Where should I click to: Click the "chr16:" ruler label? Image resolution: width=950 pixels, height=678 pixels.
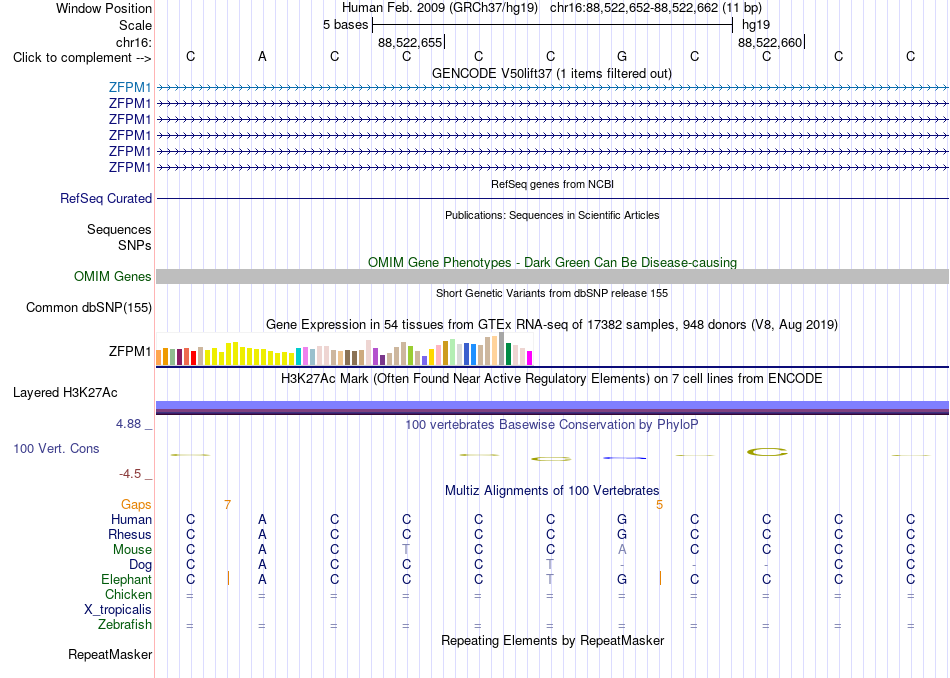[x=133, y=42]
